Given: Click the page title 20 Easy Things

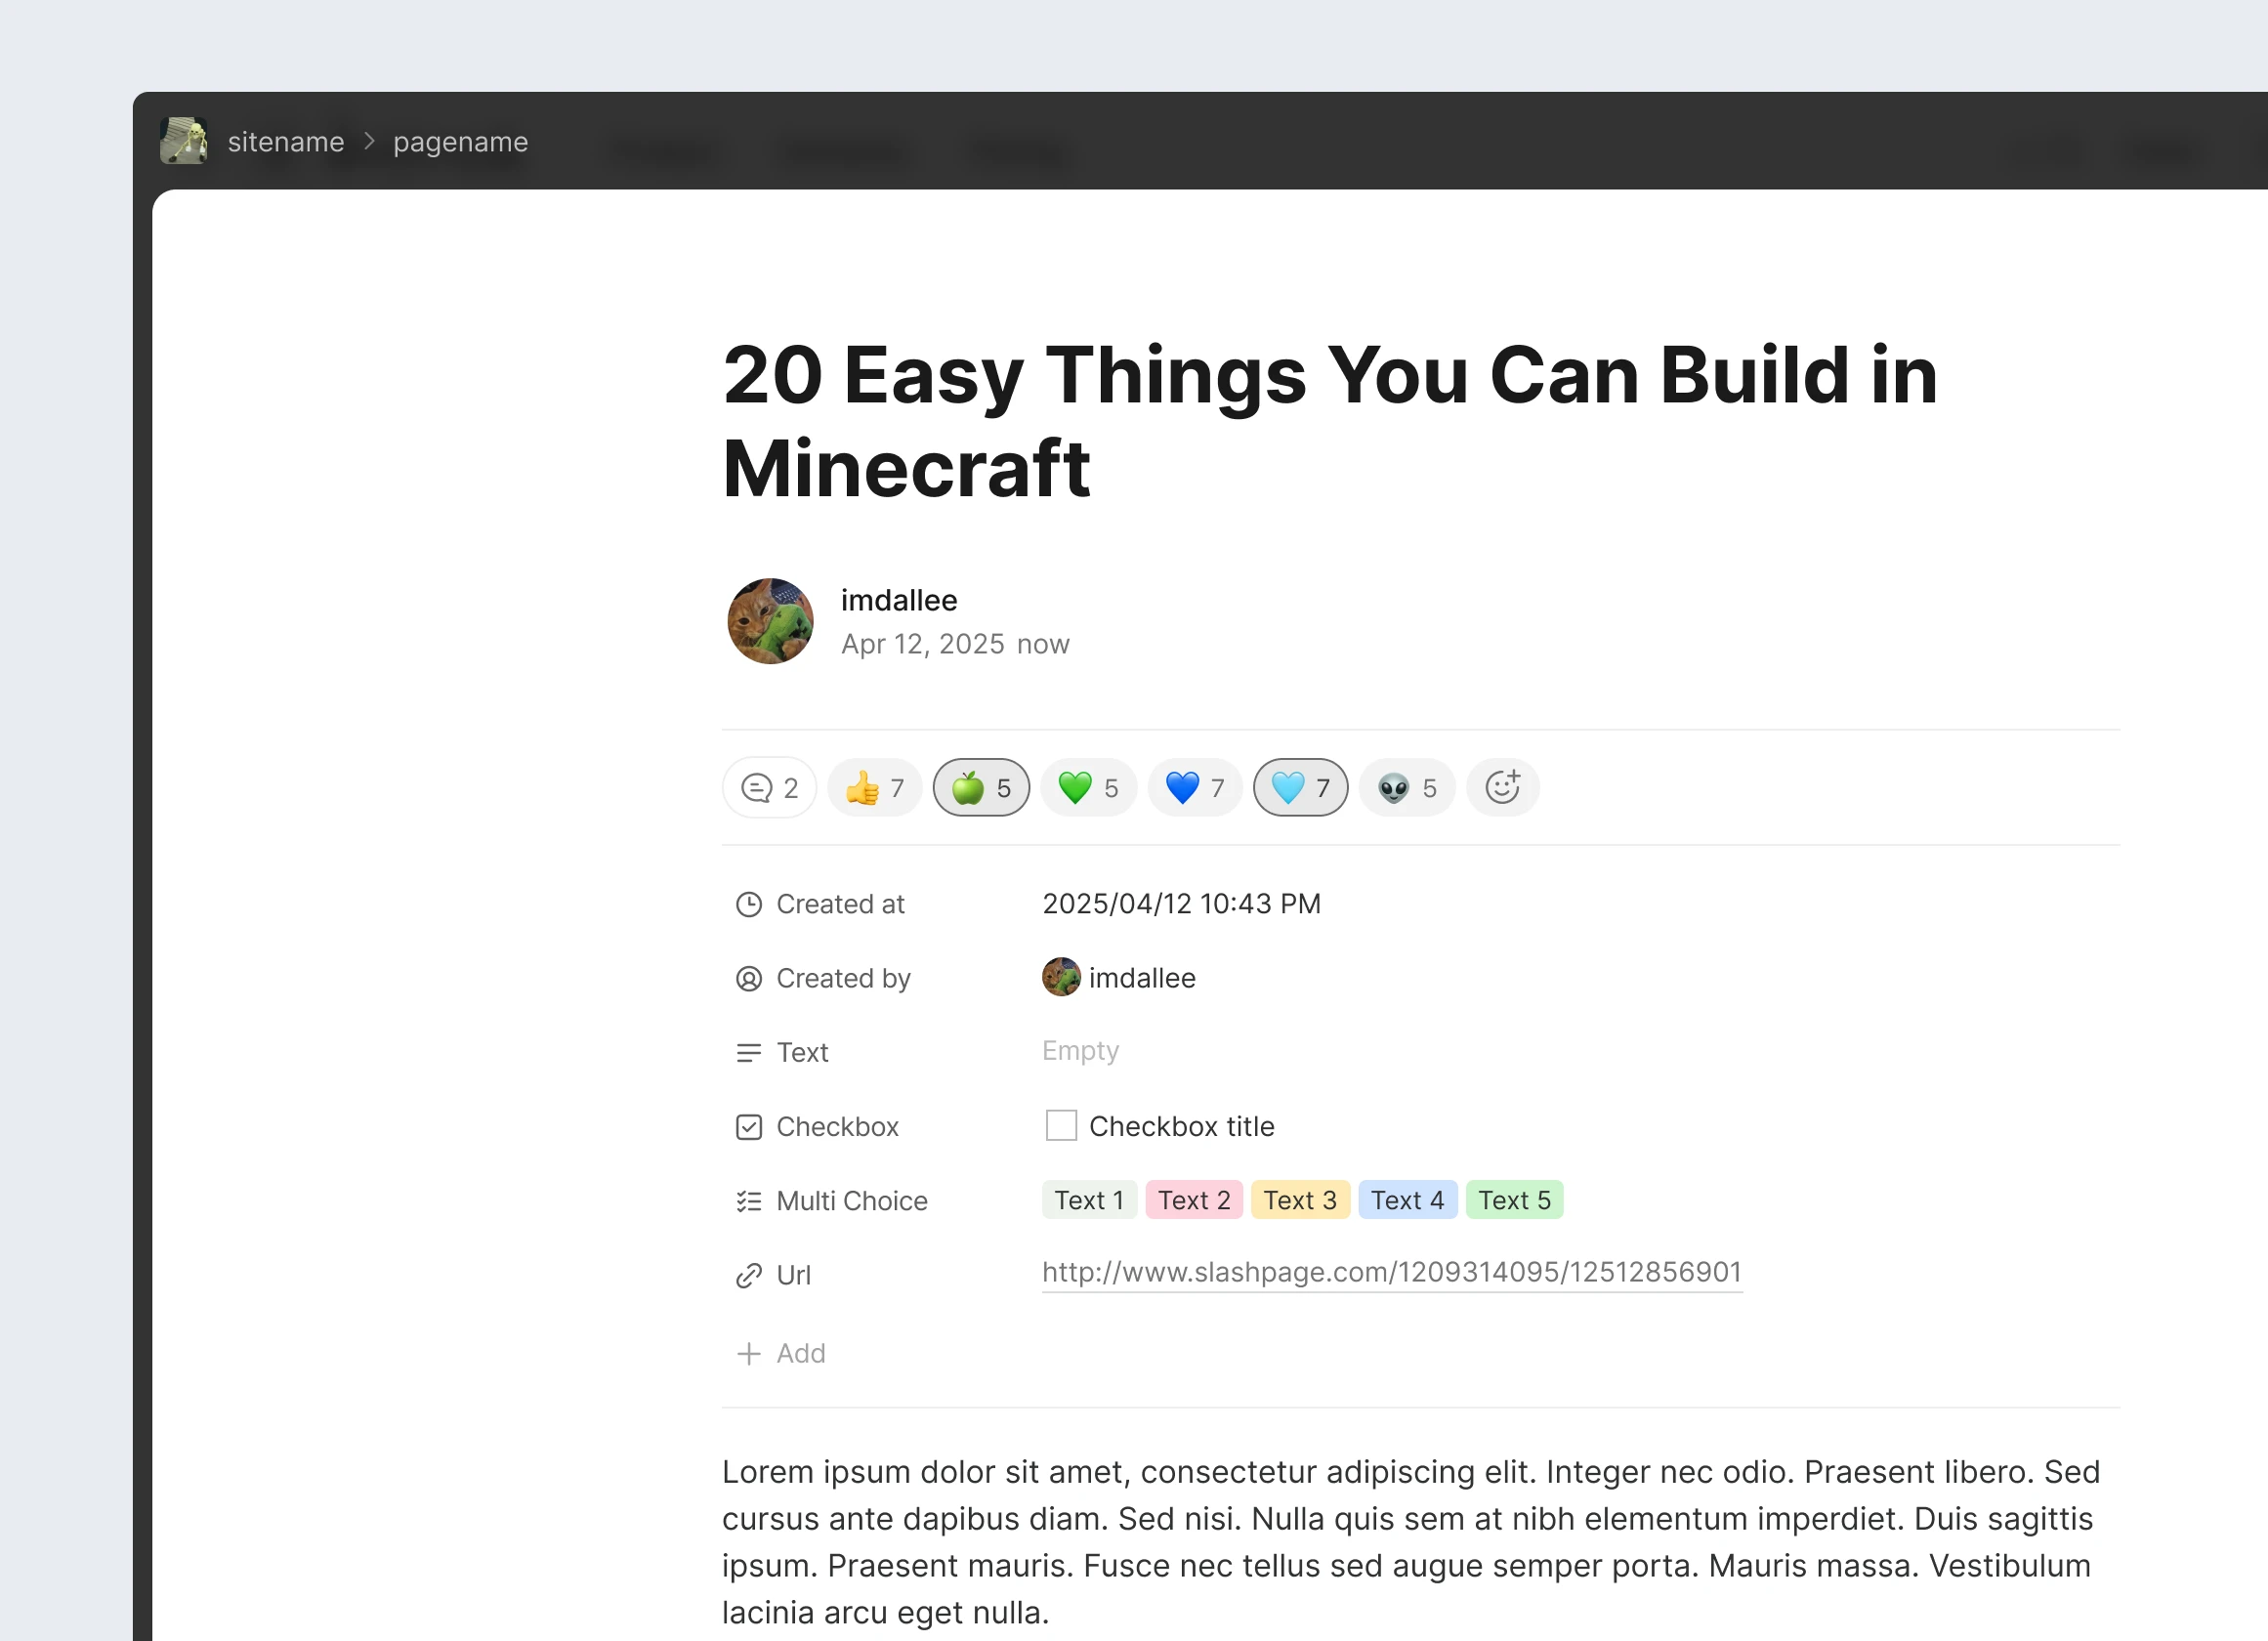Looking at the screenshot, I should pyautogui.click(x=1330, y=421).
